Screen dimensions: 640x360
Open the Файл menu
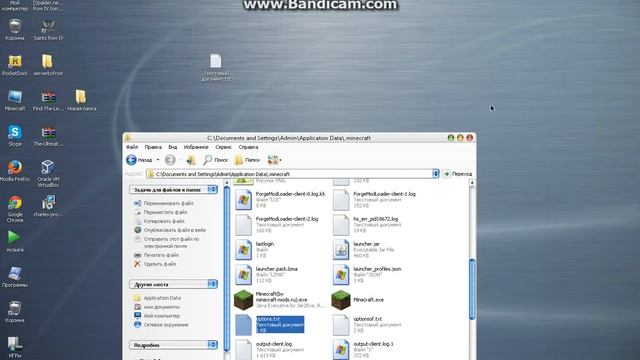[132, 147]
